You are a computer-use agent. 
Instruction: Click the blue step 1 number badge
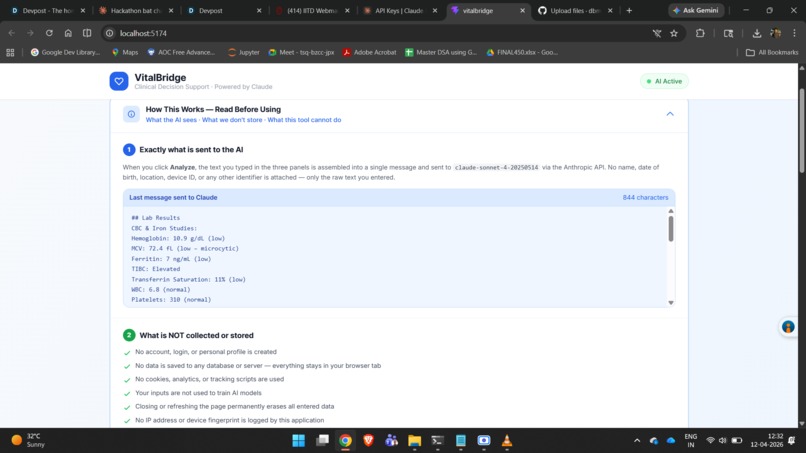click(x=129, y=150)
